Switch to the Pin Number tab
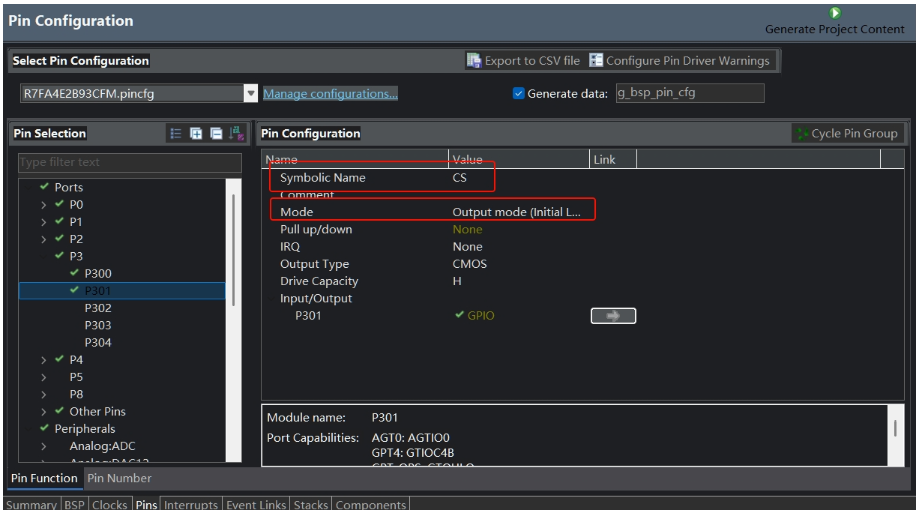Viewport: 921px width, 513px height. pos(119,478)
